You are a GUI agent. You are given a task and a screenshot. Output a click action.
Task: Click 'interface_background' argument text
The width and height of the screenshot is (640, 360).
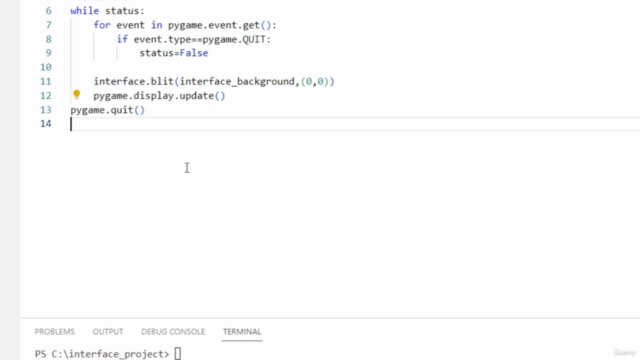point(237,82)
